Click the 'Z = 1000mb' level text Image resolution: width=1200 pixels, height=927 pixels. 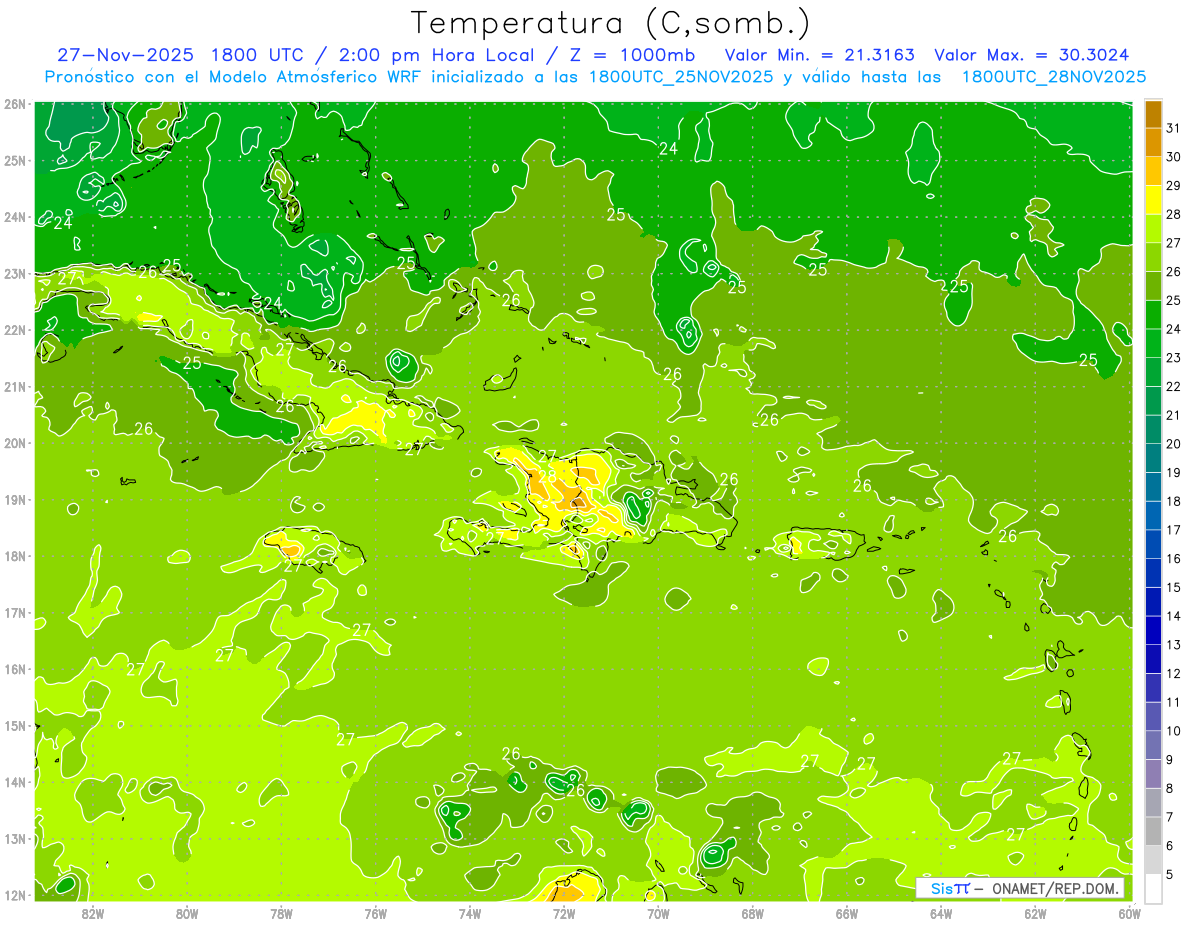632,55
